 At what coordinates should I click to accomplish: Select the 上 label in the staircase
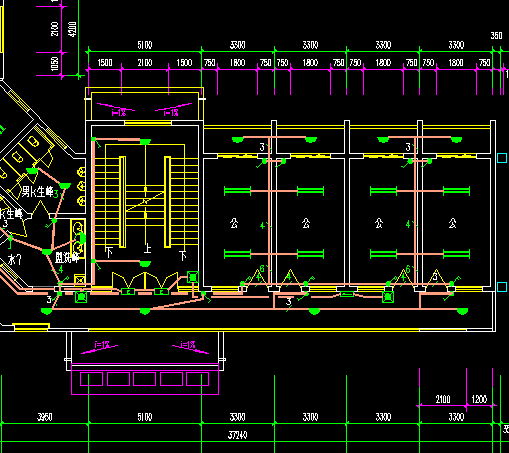click(x=148, y=248)
